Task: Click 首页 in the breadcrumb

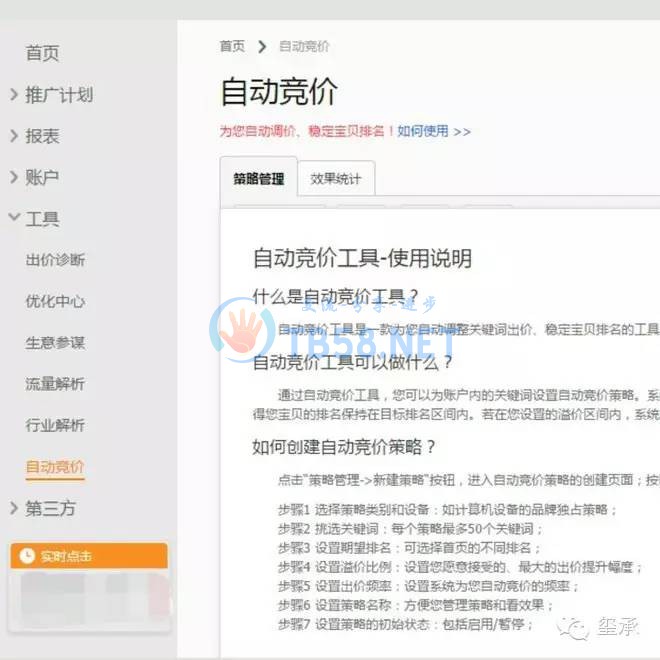Action: 232,46
